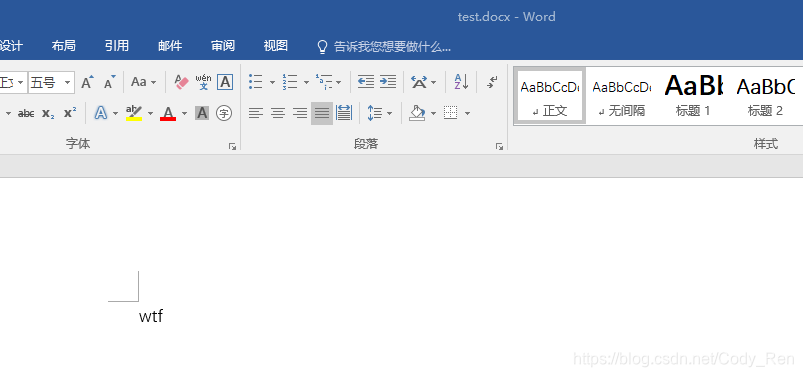Shrink font size with the smaller A icon

click(x=110, y=82)
